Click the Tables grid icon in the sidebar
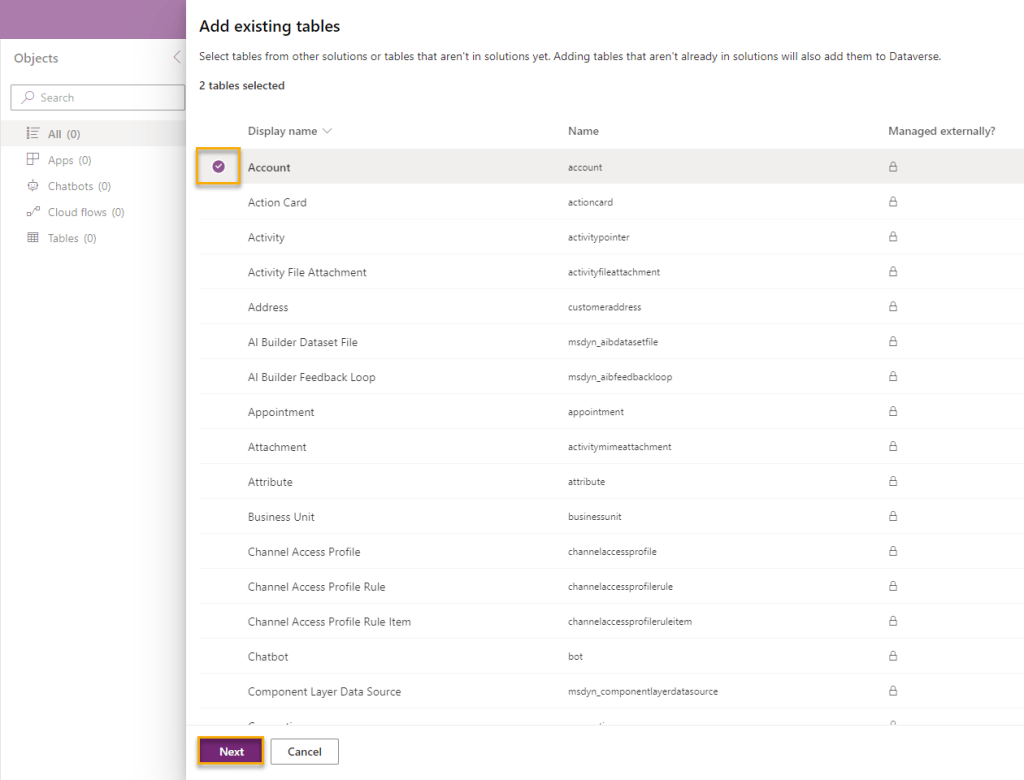 [34, 237]
